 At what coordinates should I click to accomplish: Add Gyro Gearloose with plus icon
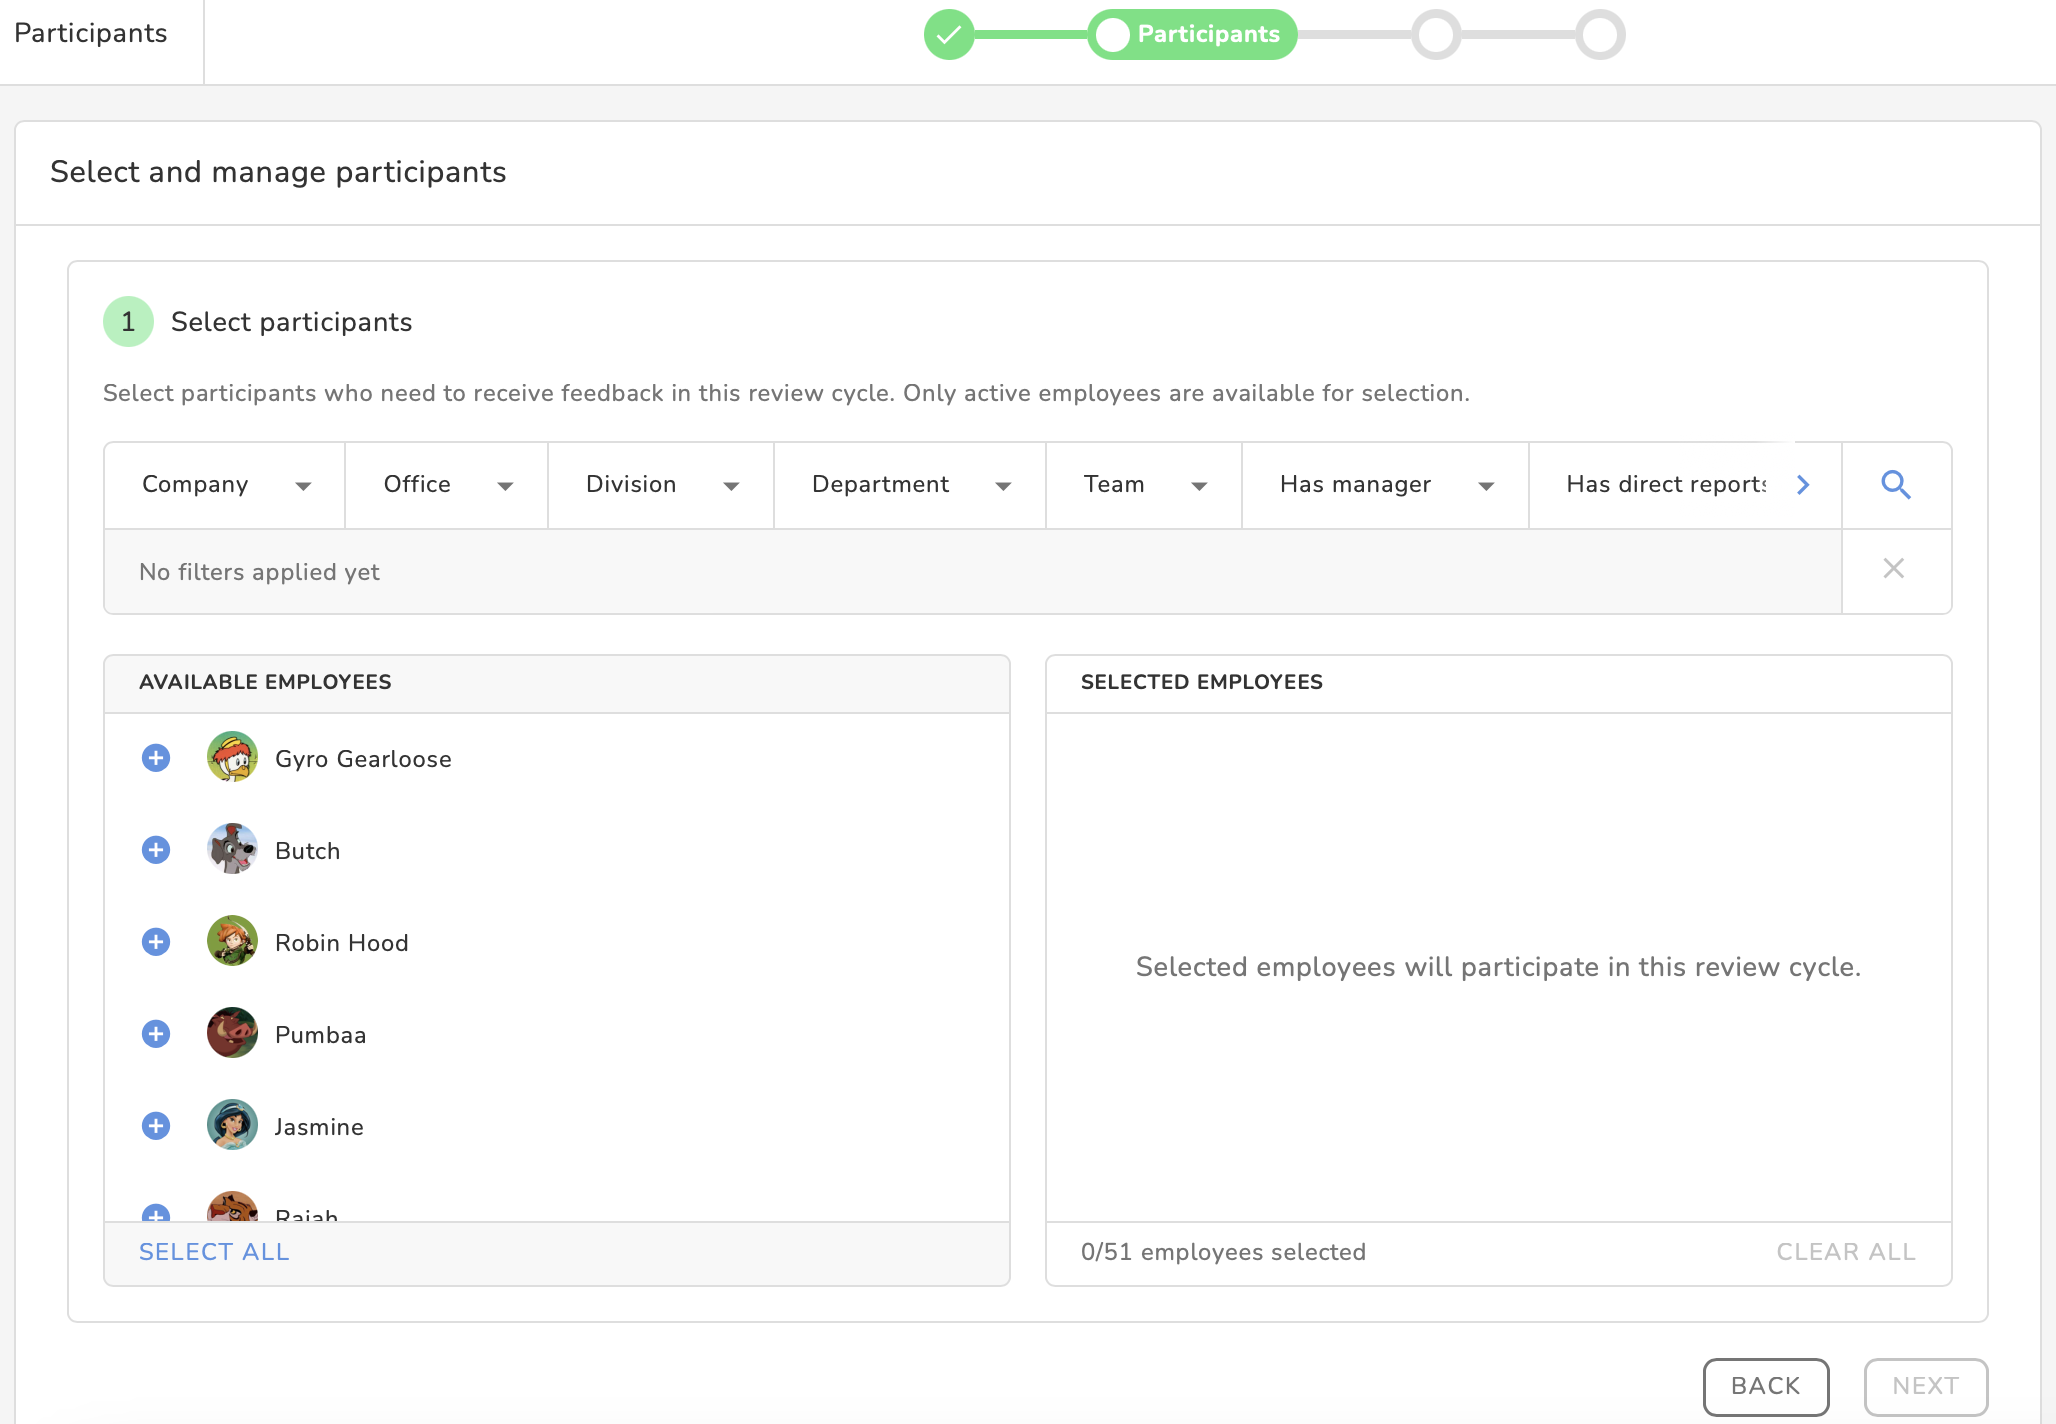point(156,758)
